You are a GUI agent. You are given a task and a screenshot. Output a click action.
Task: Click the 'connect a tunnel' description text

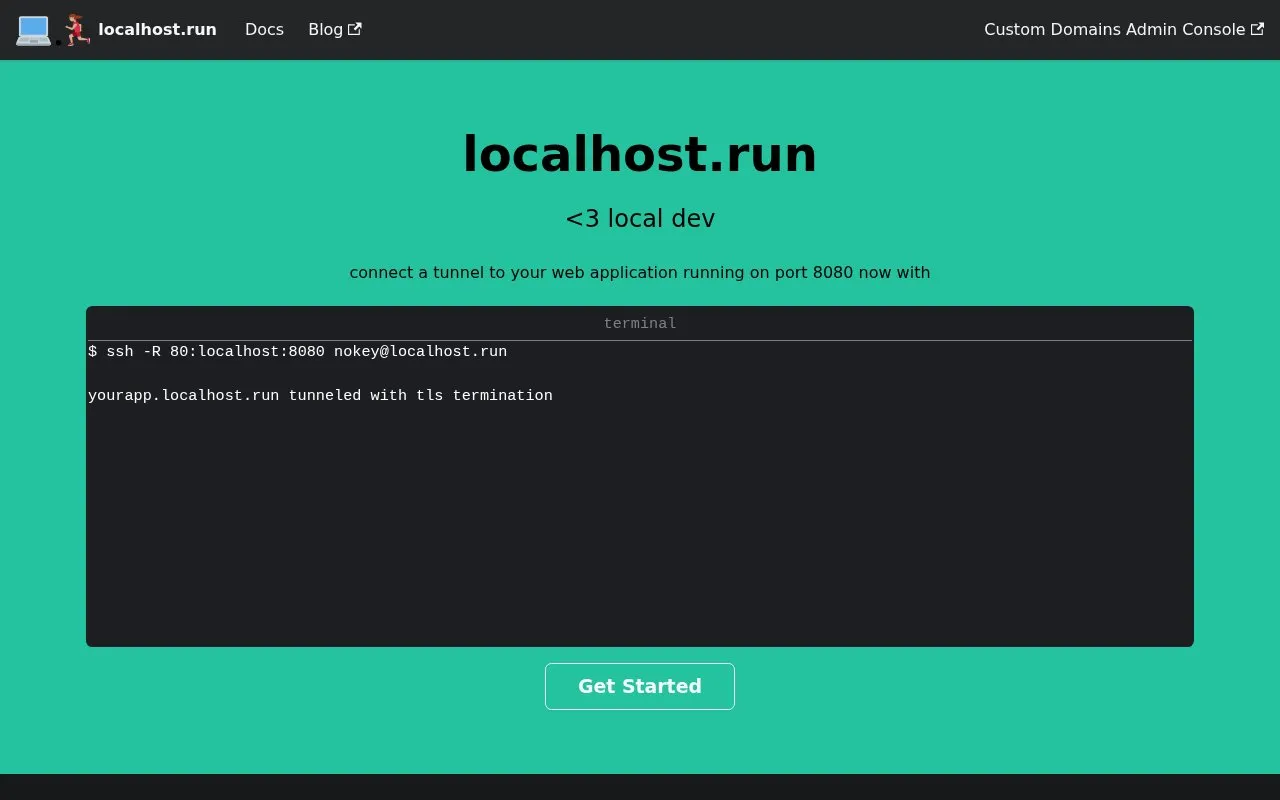640,272
